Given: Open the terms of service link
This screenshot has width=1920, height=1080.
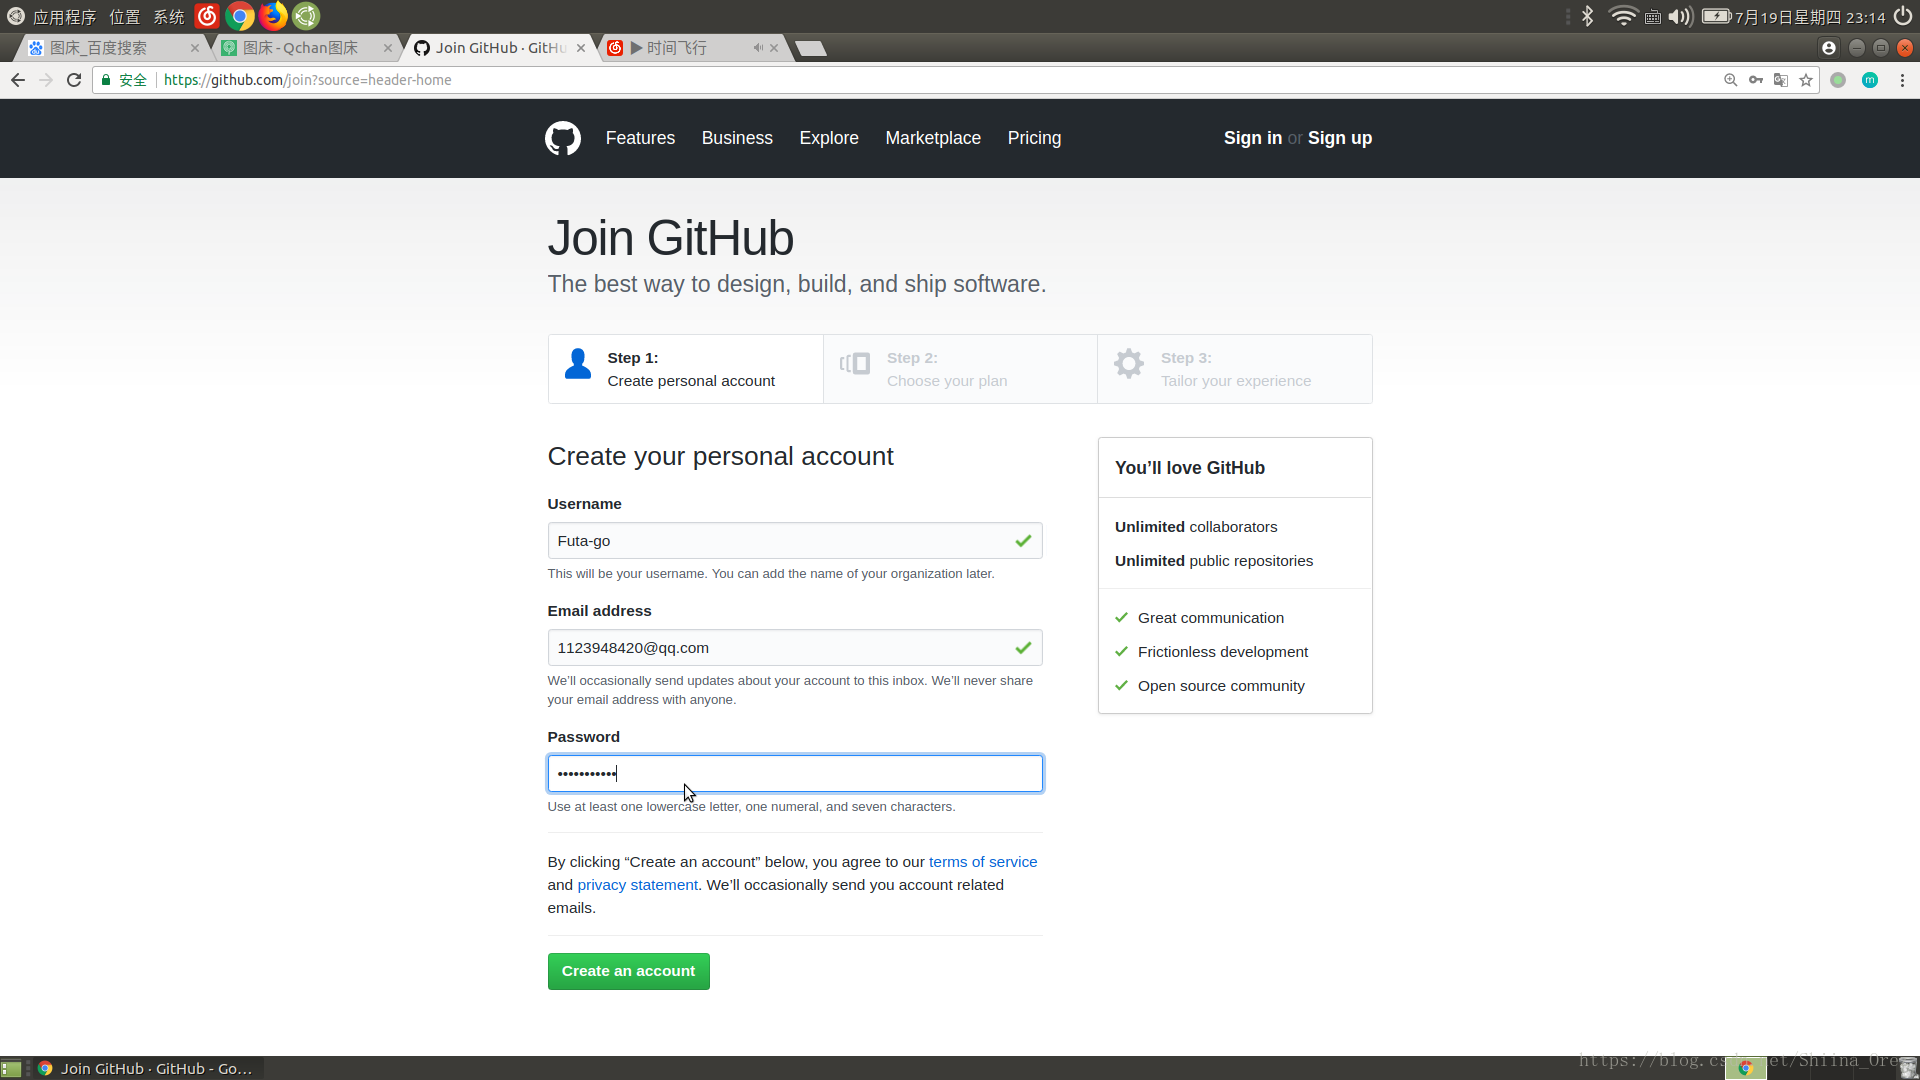Looking at the screenshot, I should [x=983, y=862].
